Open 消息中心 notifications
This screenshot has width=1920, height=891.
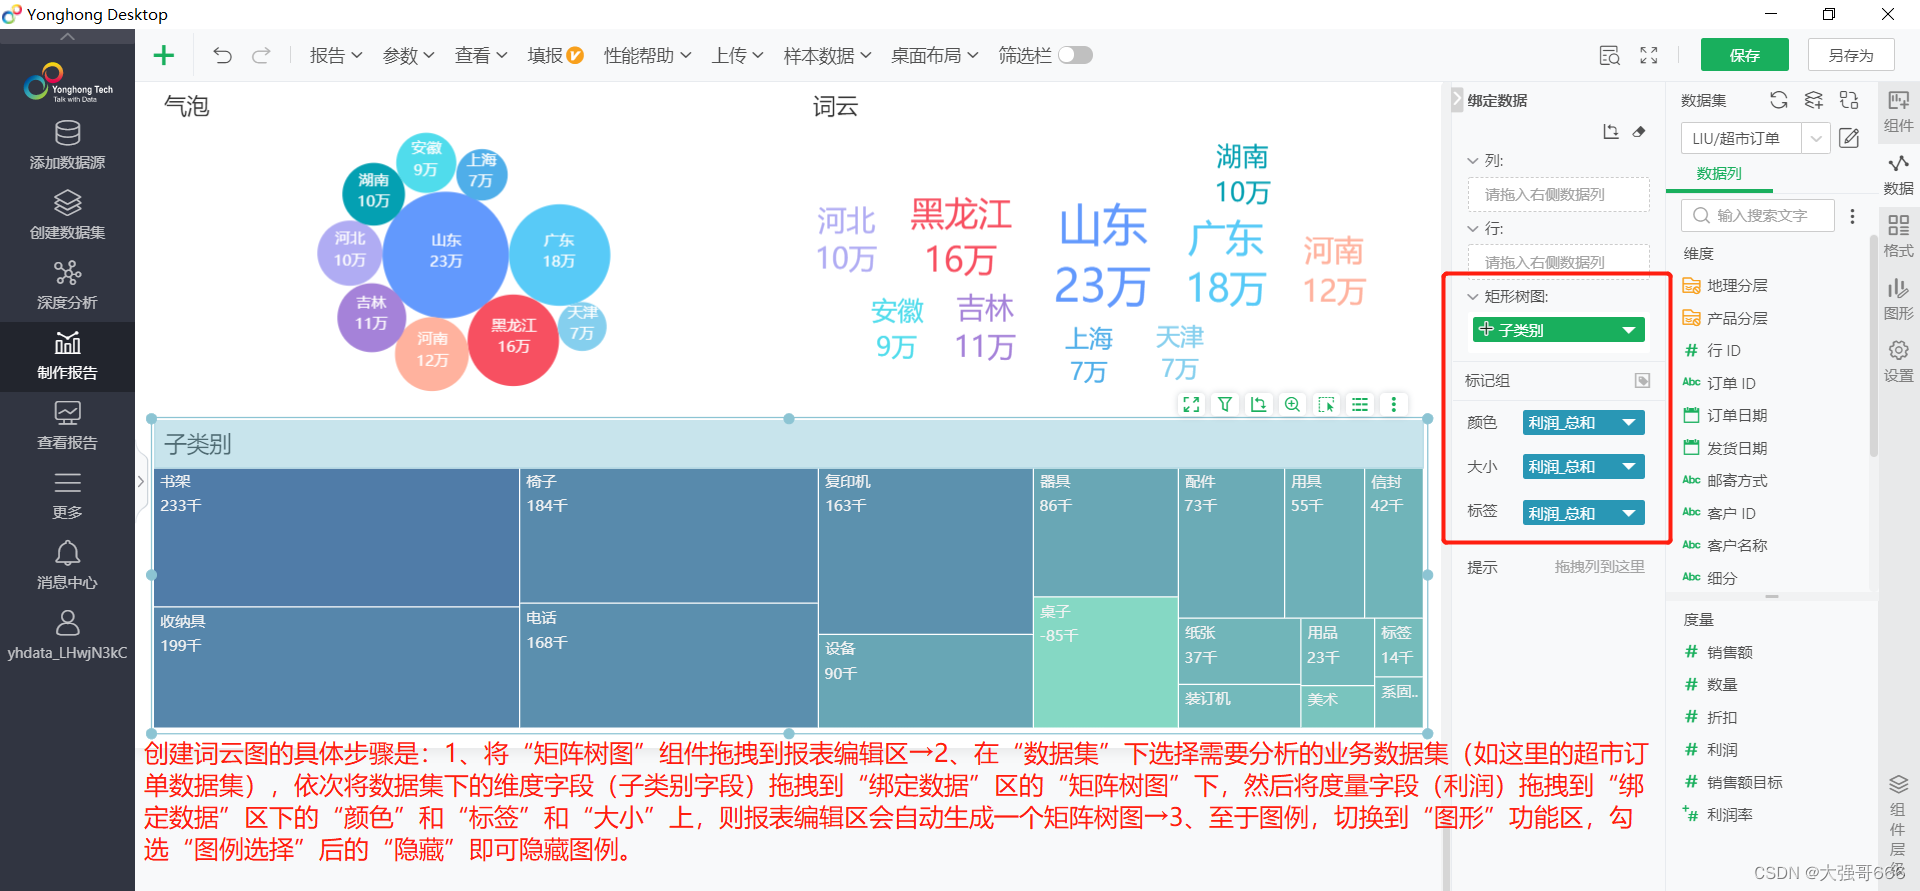coord(67,565)
